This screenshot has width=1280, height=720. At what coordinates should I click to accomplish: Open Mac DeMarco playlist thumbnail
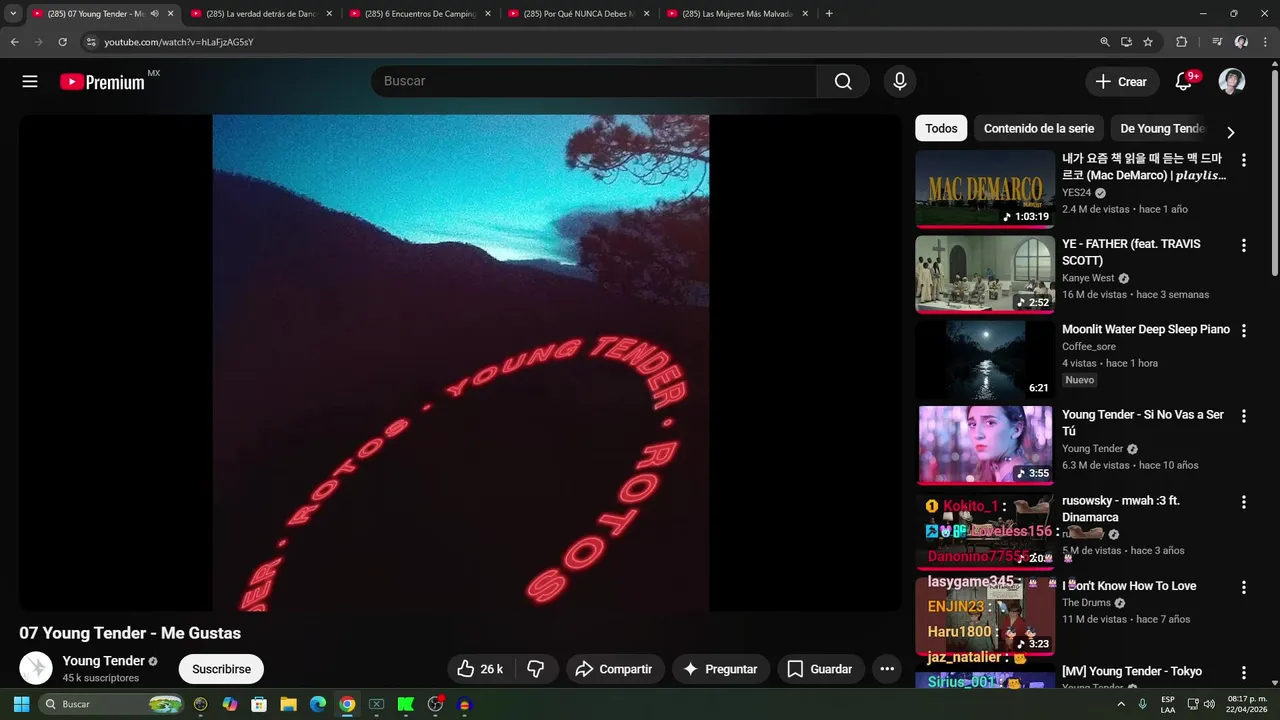point(985,189)
